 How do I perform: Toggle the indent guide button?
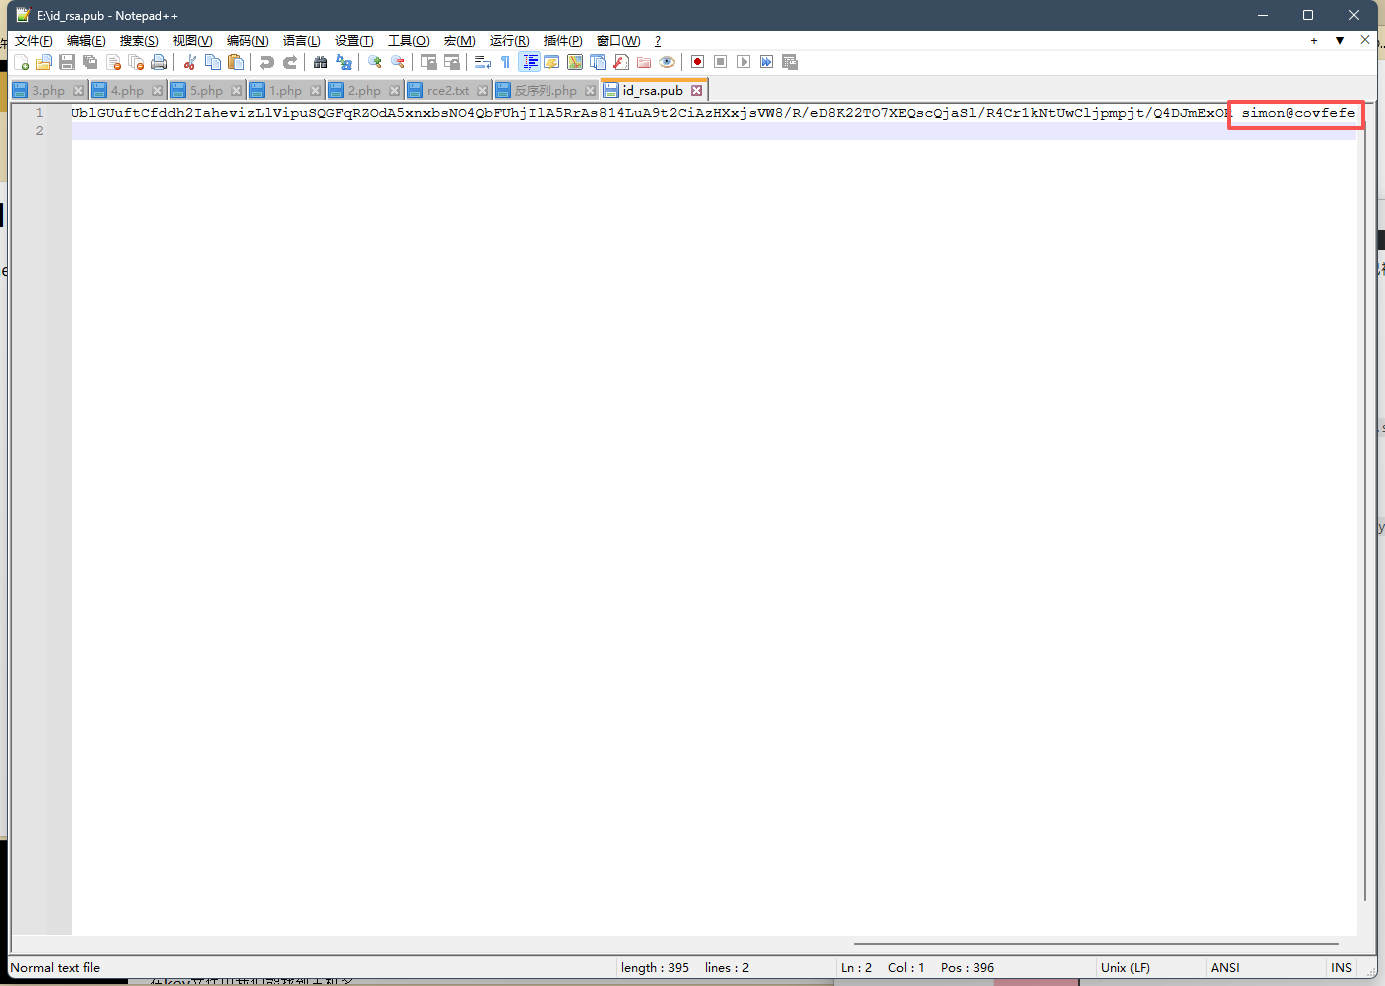(530, 62)
